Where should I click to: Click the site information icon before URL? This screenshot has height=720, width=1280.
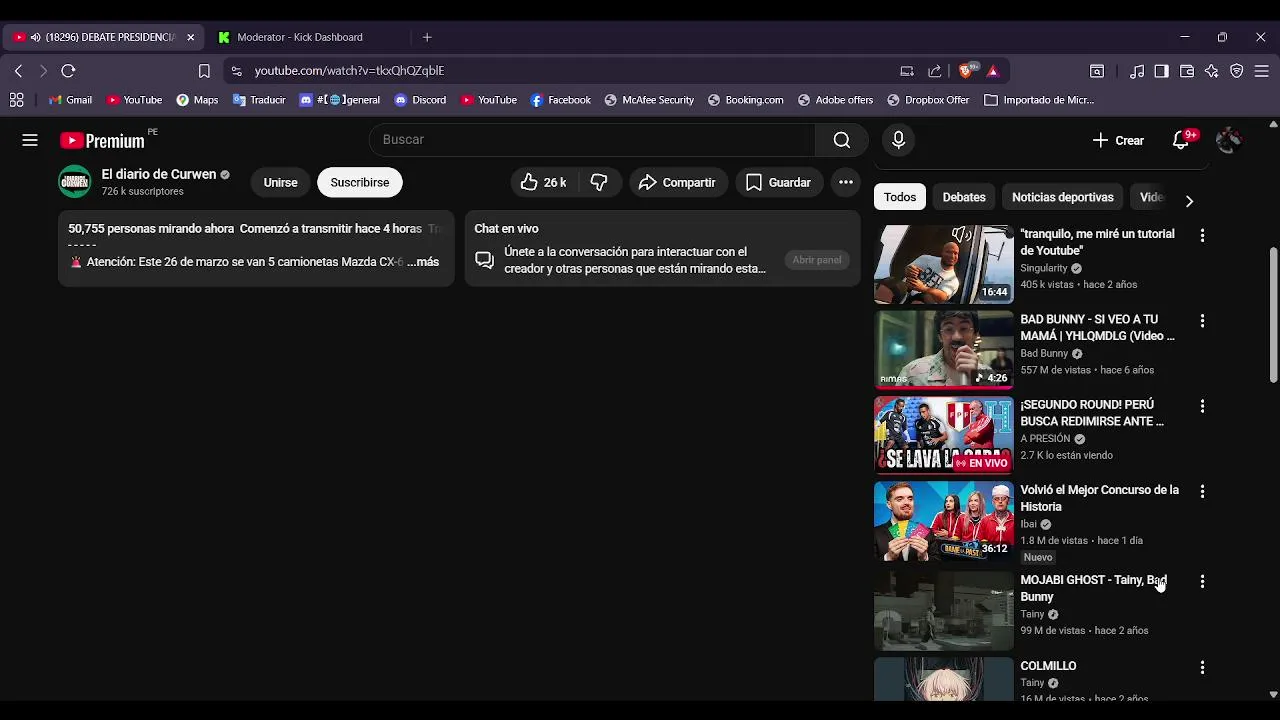pos(236,71)
